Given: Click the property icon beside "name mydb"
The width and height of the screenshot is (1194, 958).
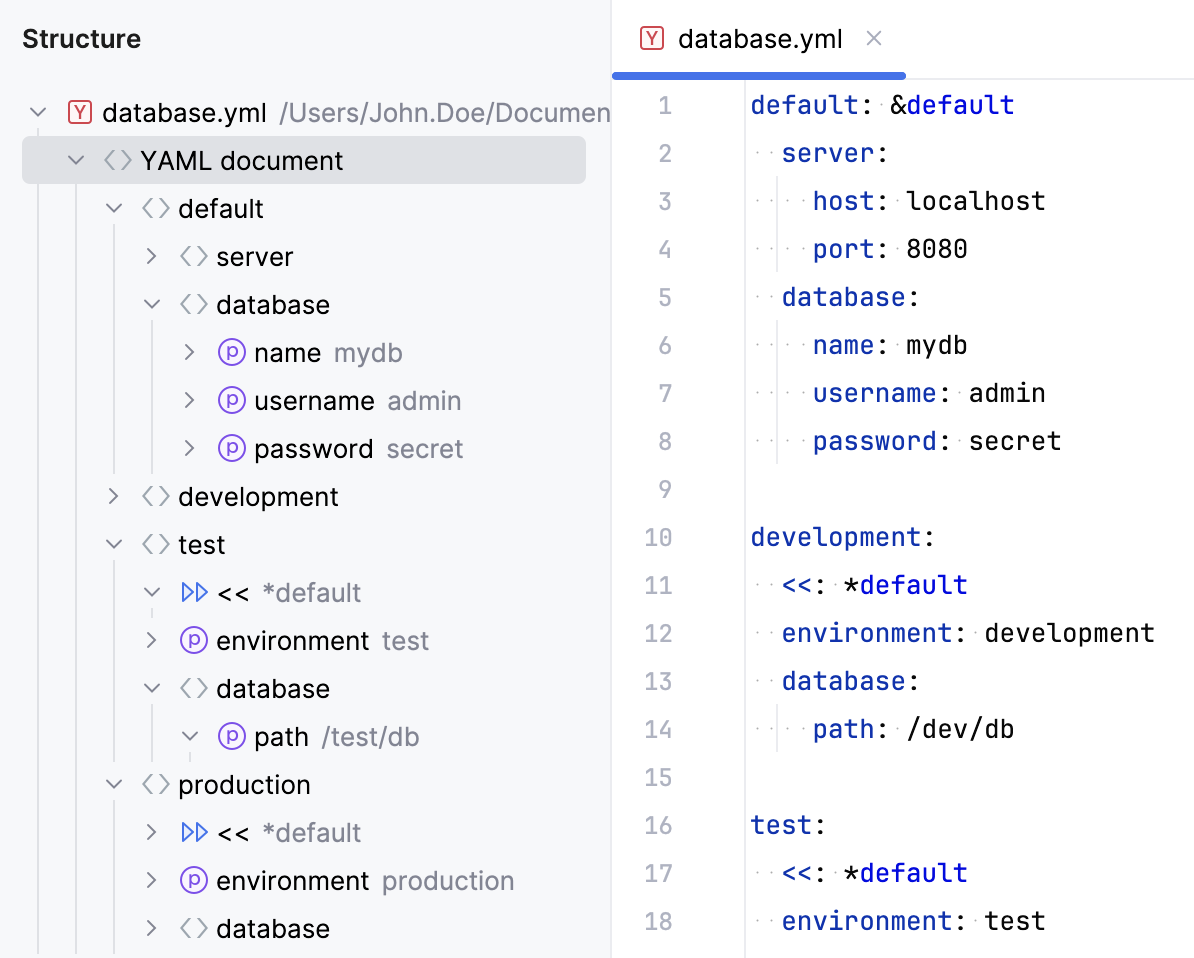Looking at the screenshot, I should (x=231, y=352).
